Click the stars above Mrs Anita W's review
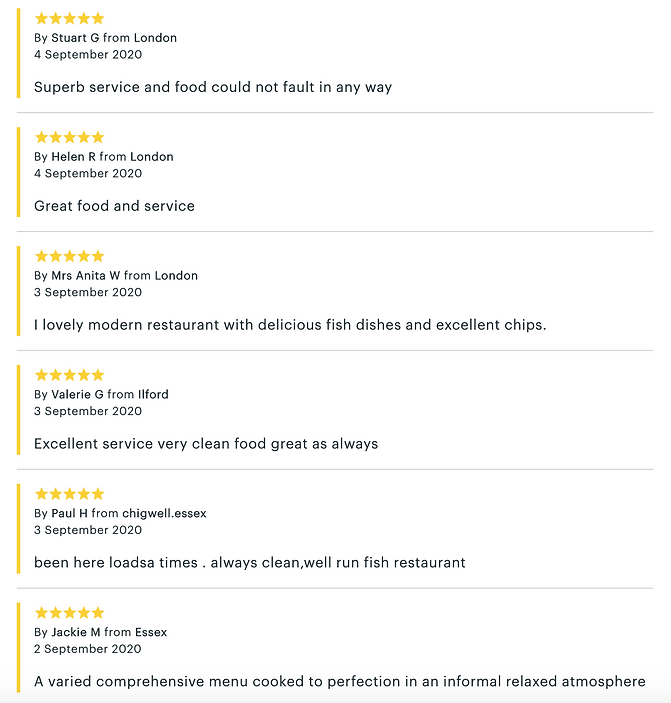 [69, 256]
